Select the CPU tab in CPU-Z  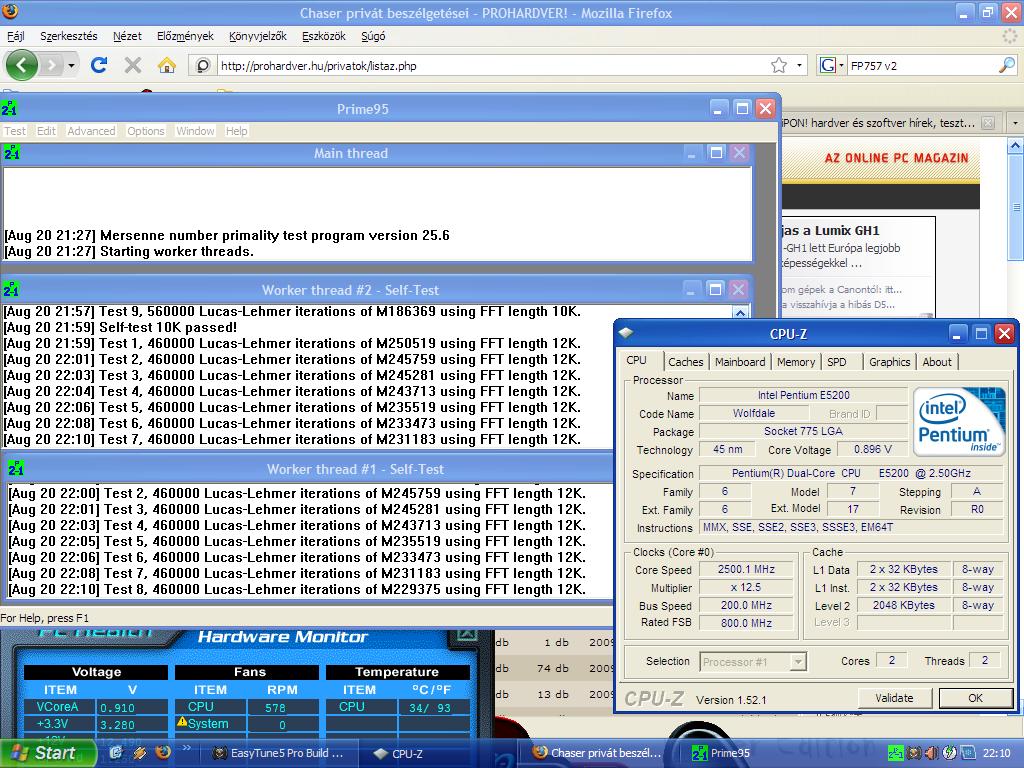pos(636,360)
